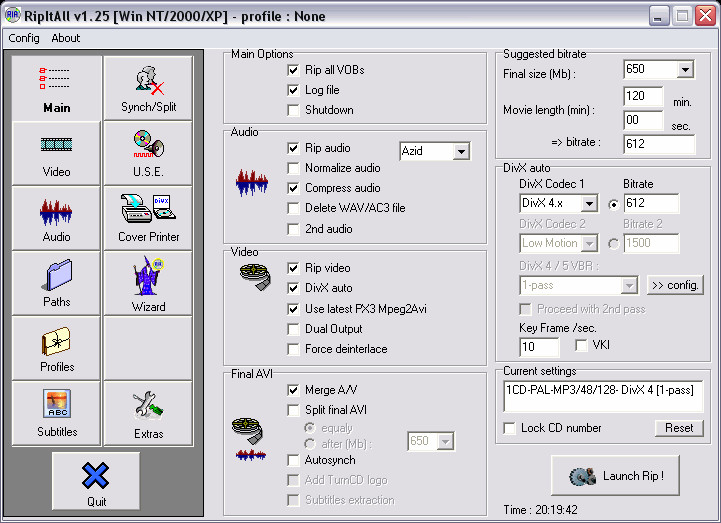Check Lock CD number
This screenshot has height=523, width=721.
coord(509,428)
